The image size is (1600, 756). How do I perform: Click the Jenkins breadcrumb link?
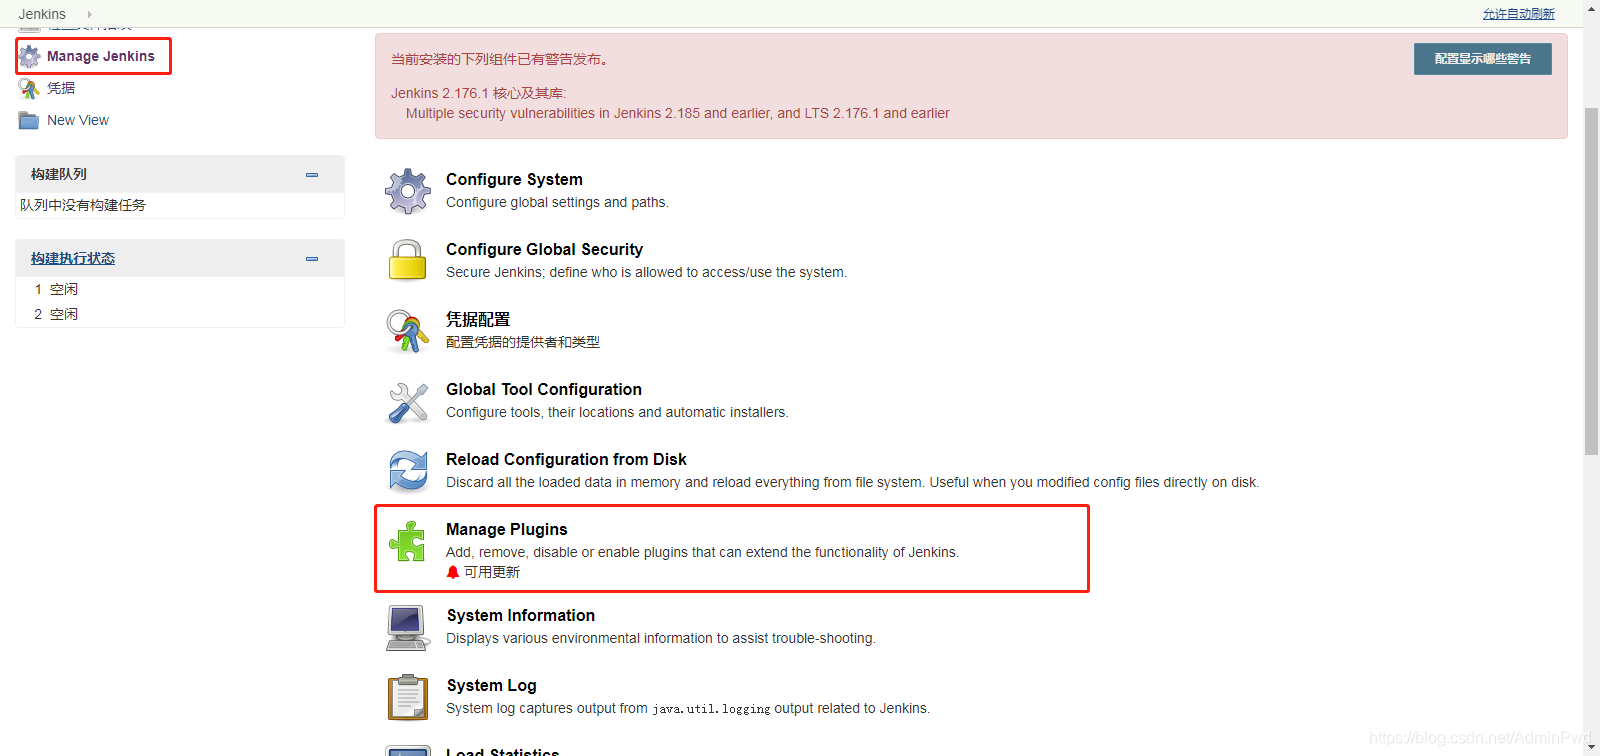point(42,14)
